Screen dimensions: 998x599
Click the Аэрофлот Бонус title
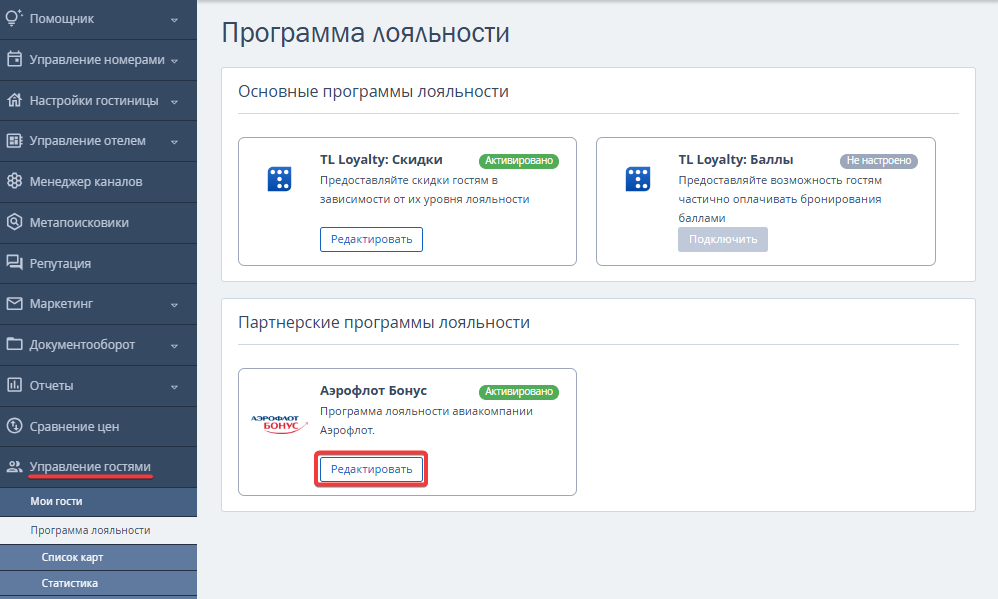click(x=373, y=391)
